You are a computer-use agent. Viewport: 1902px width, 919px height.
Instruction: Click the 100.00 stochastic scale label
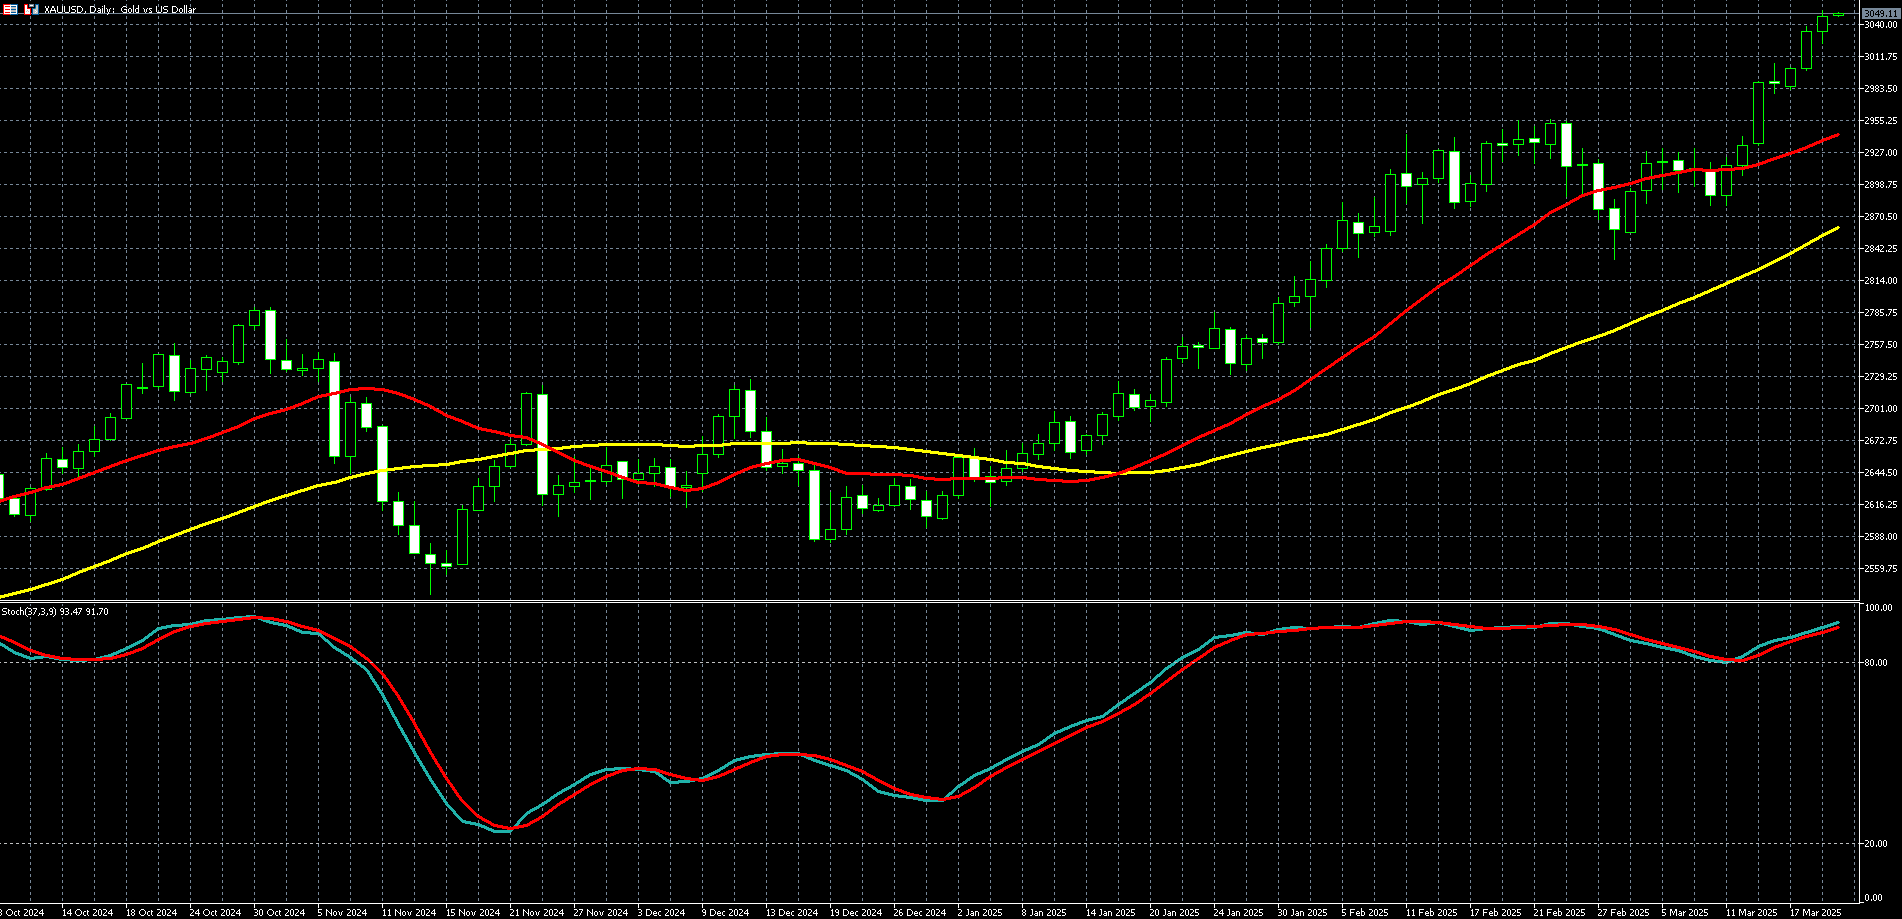click(x=1877, y=608)
